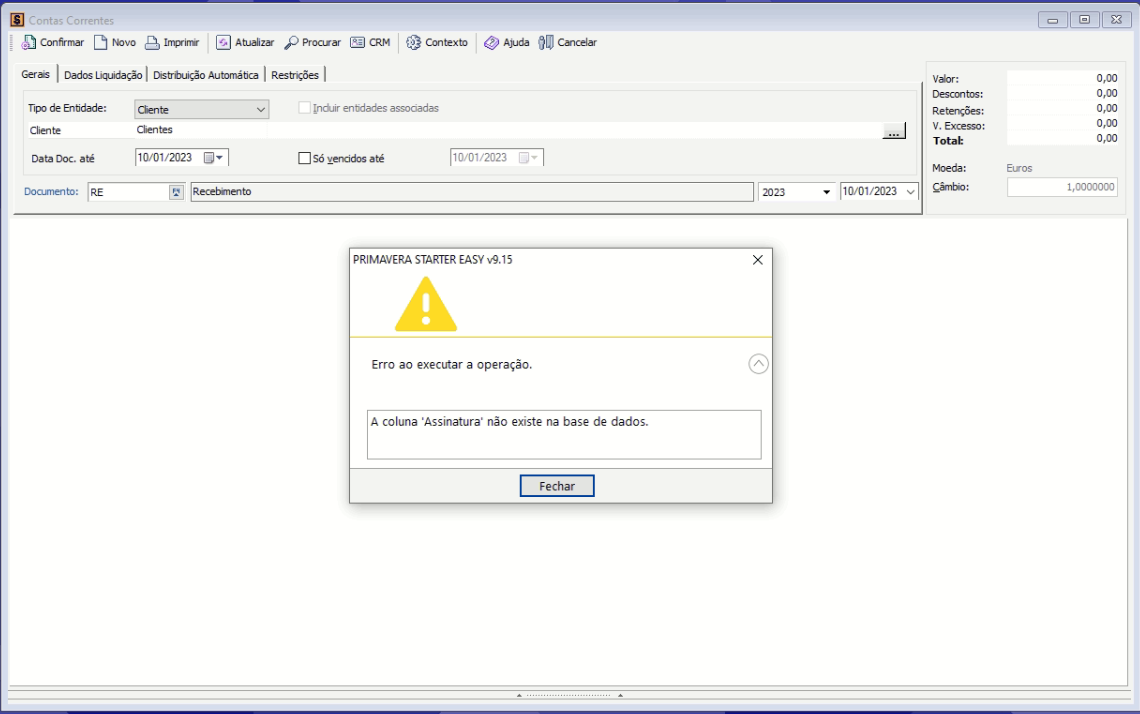Click the Documento code input field

(127, 192)
